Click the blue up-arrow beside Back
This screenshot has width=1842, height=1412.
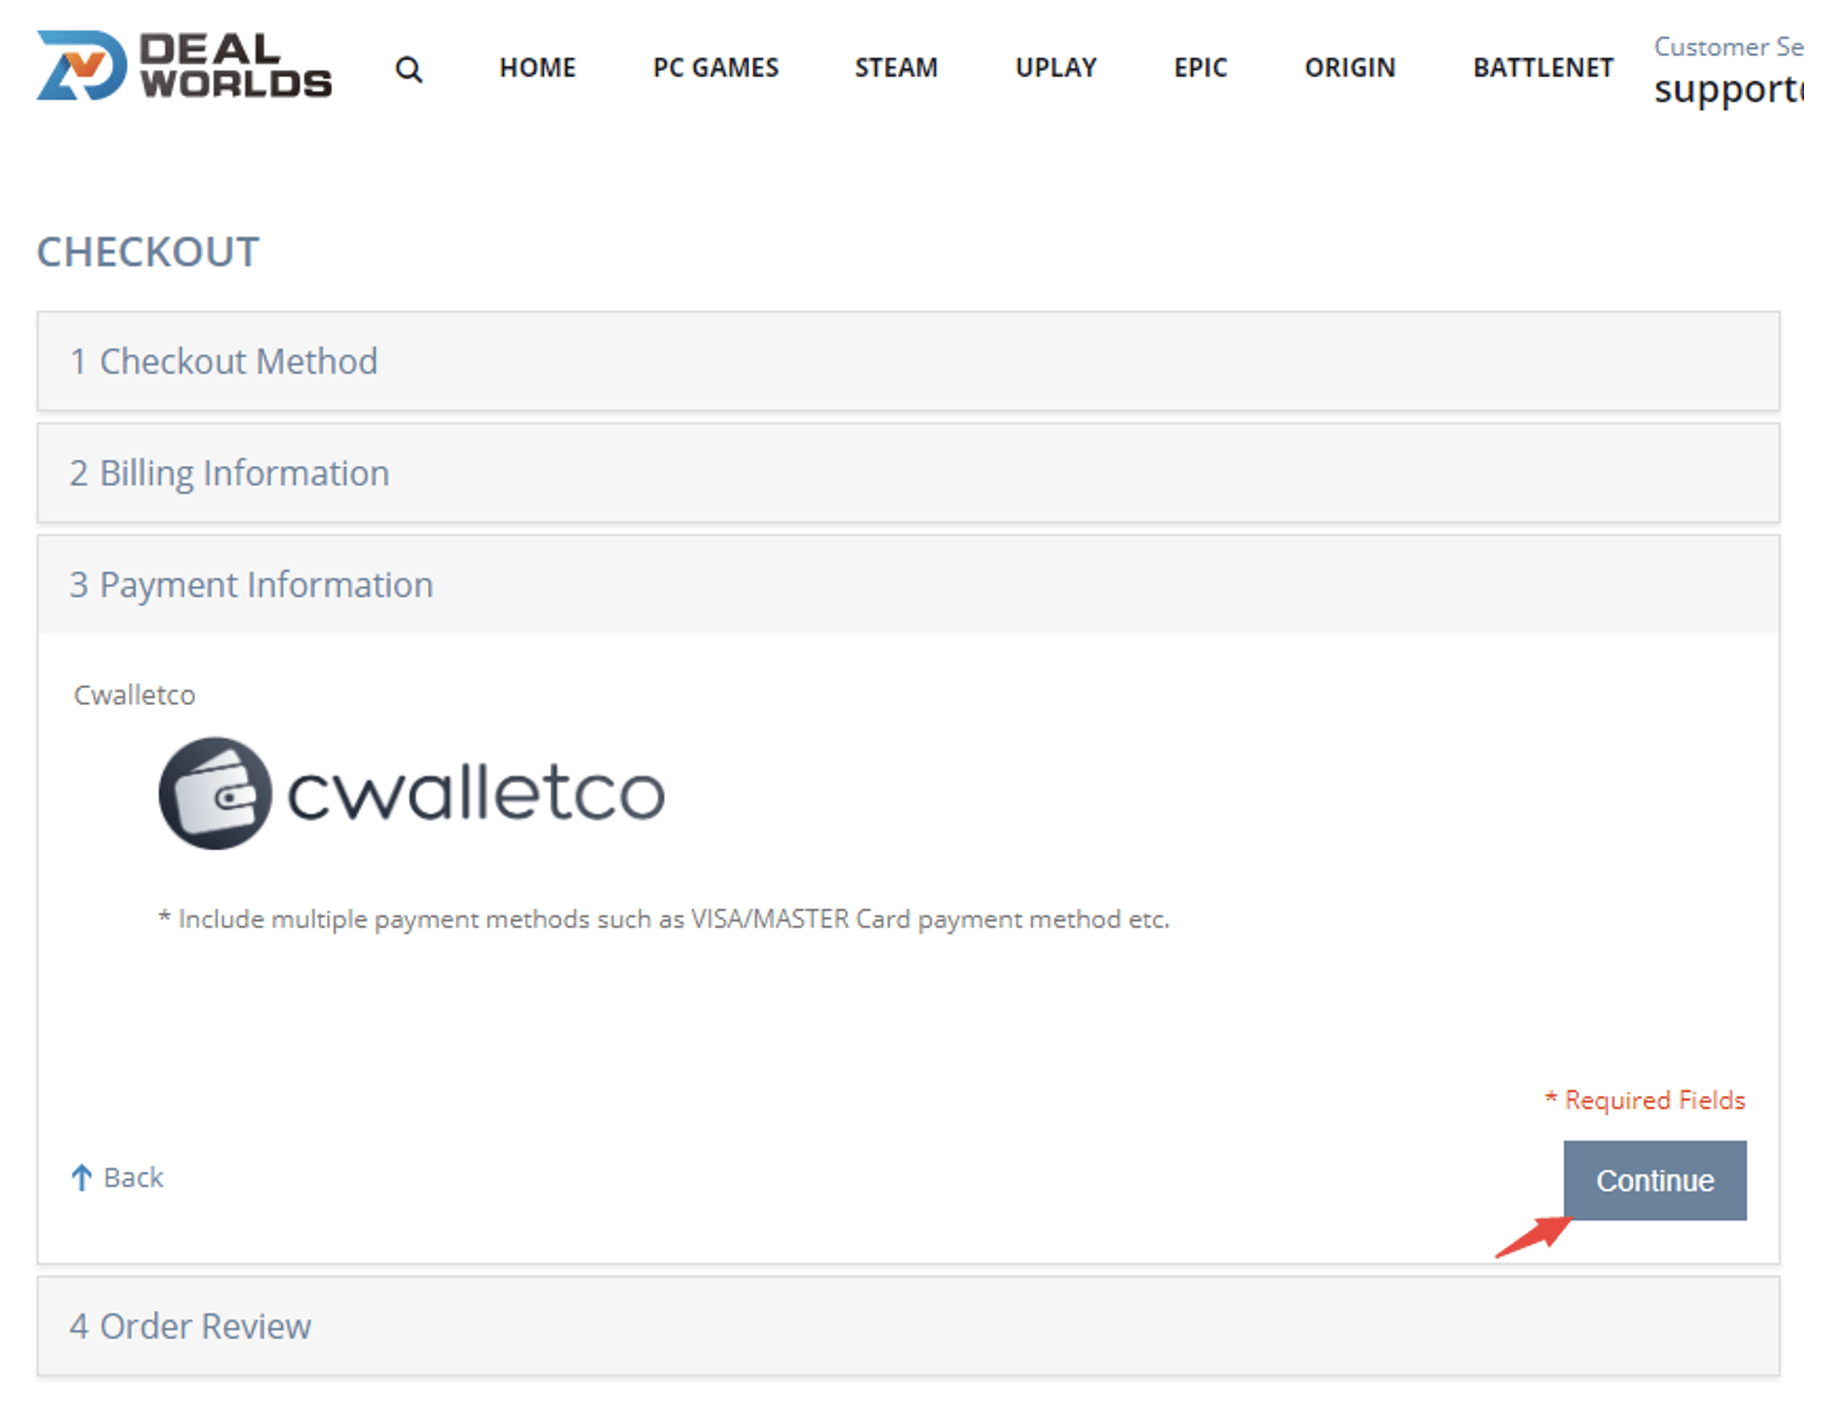tap(82, 1177)
